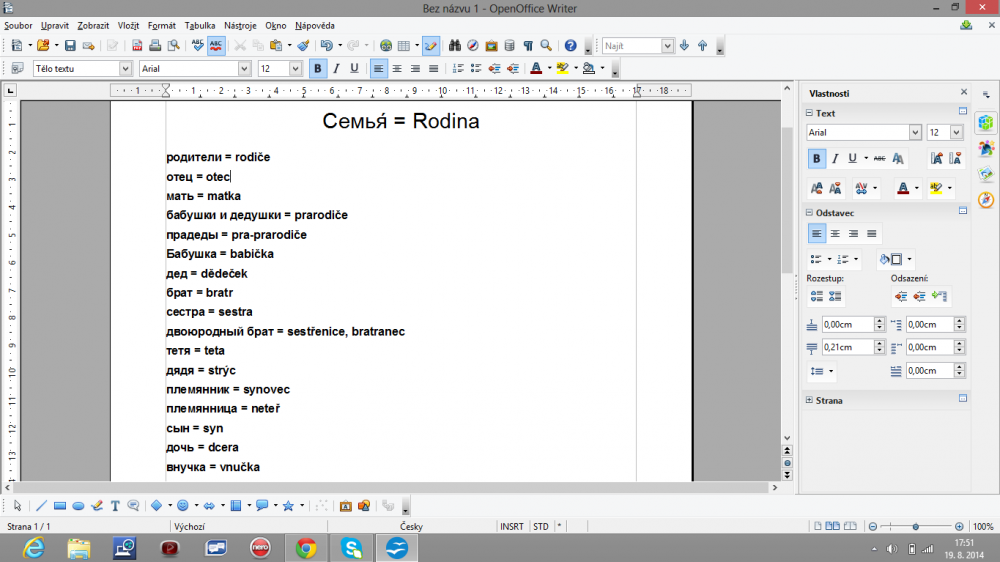The image size is (1000, 562).
Task: Open the Zoom magnifier icon
Action: pos(547,46)
